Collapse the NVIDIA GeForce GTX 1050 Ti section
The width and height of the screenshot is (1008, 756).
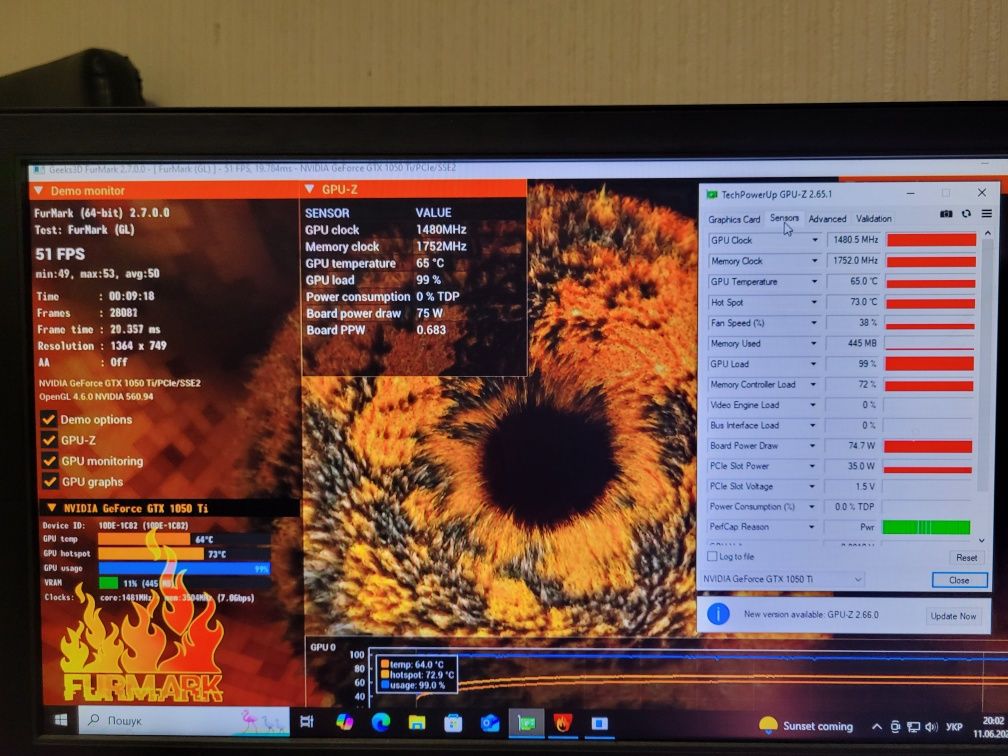coord(52,508)
